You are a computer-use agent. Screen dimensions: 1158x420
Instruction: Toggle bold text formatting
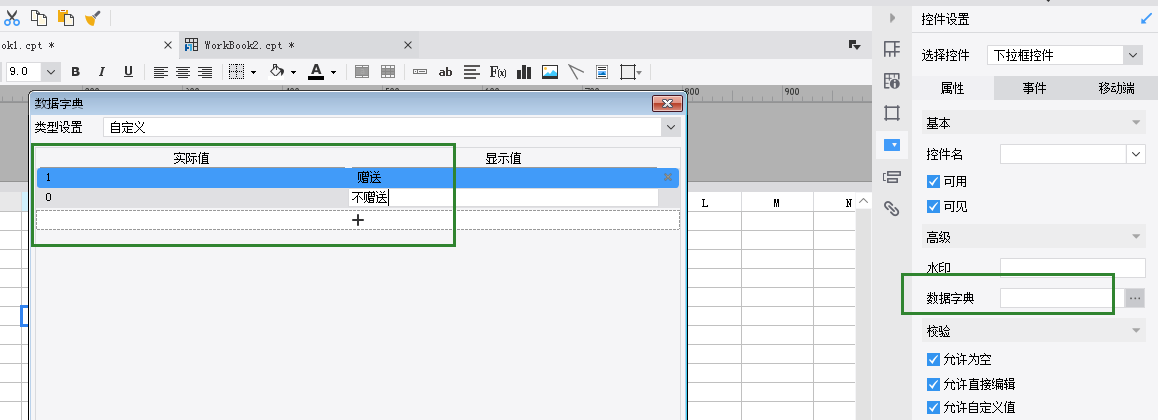click(75, 72)
